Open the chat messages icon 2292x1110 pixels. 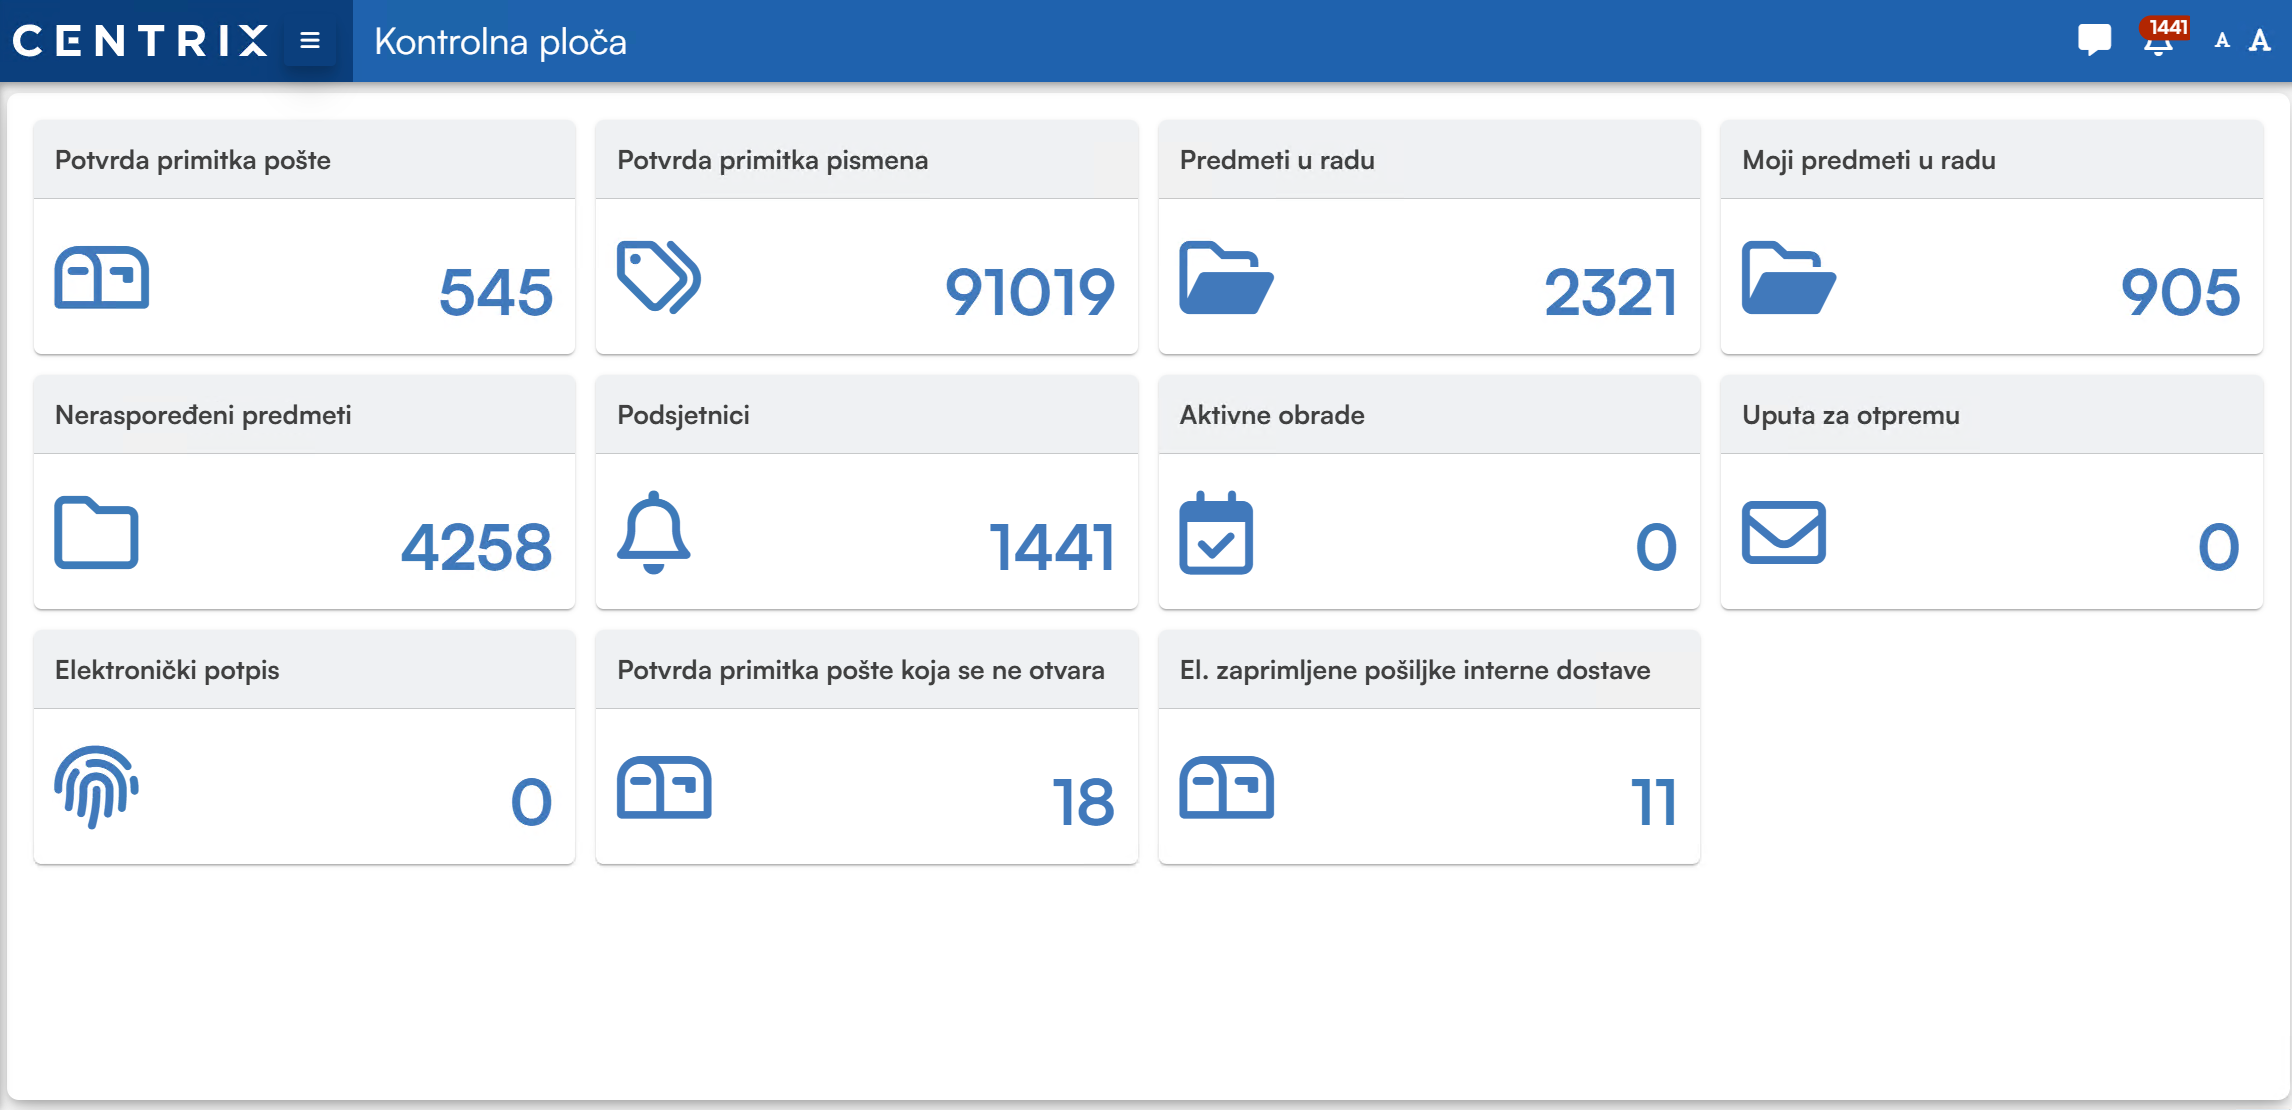click(x=2094, y=40)
